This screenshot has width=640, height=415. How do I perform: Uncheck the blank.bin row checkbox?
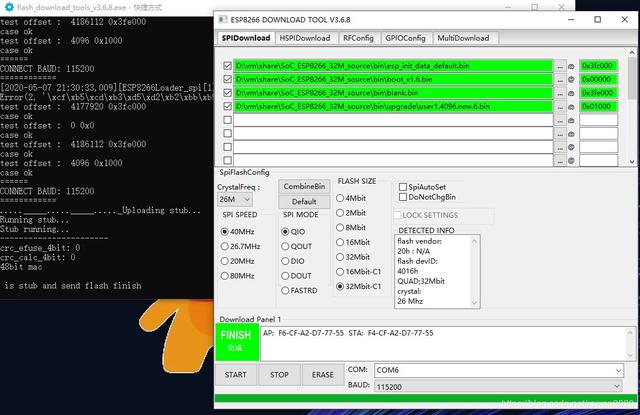[x=228, y=93]
